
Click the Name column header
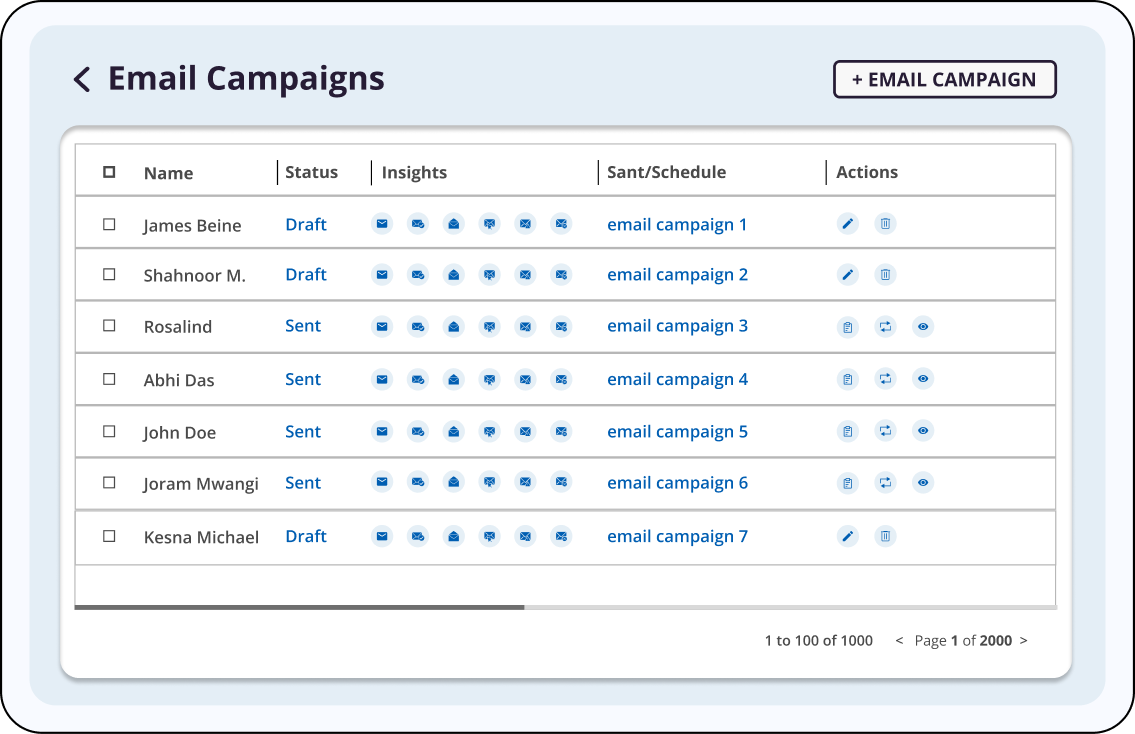point(168,173)
